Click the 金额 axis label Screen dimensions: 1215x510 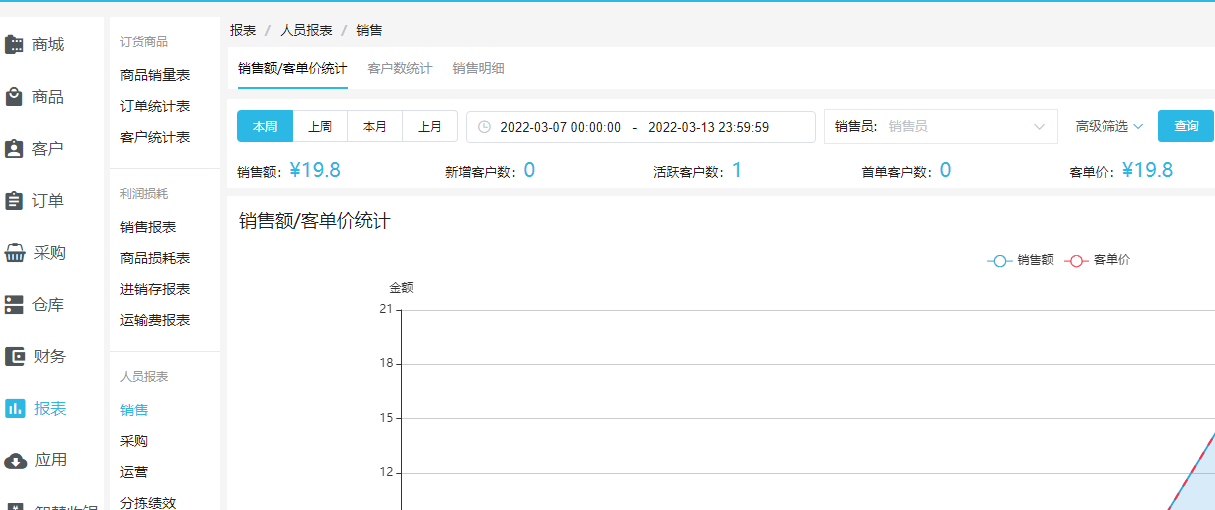[401, 288]
